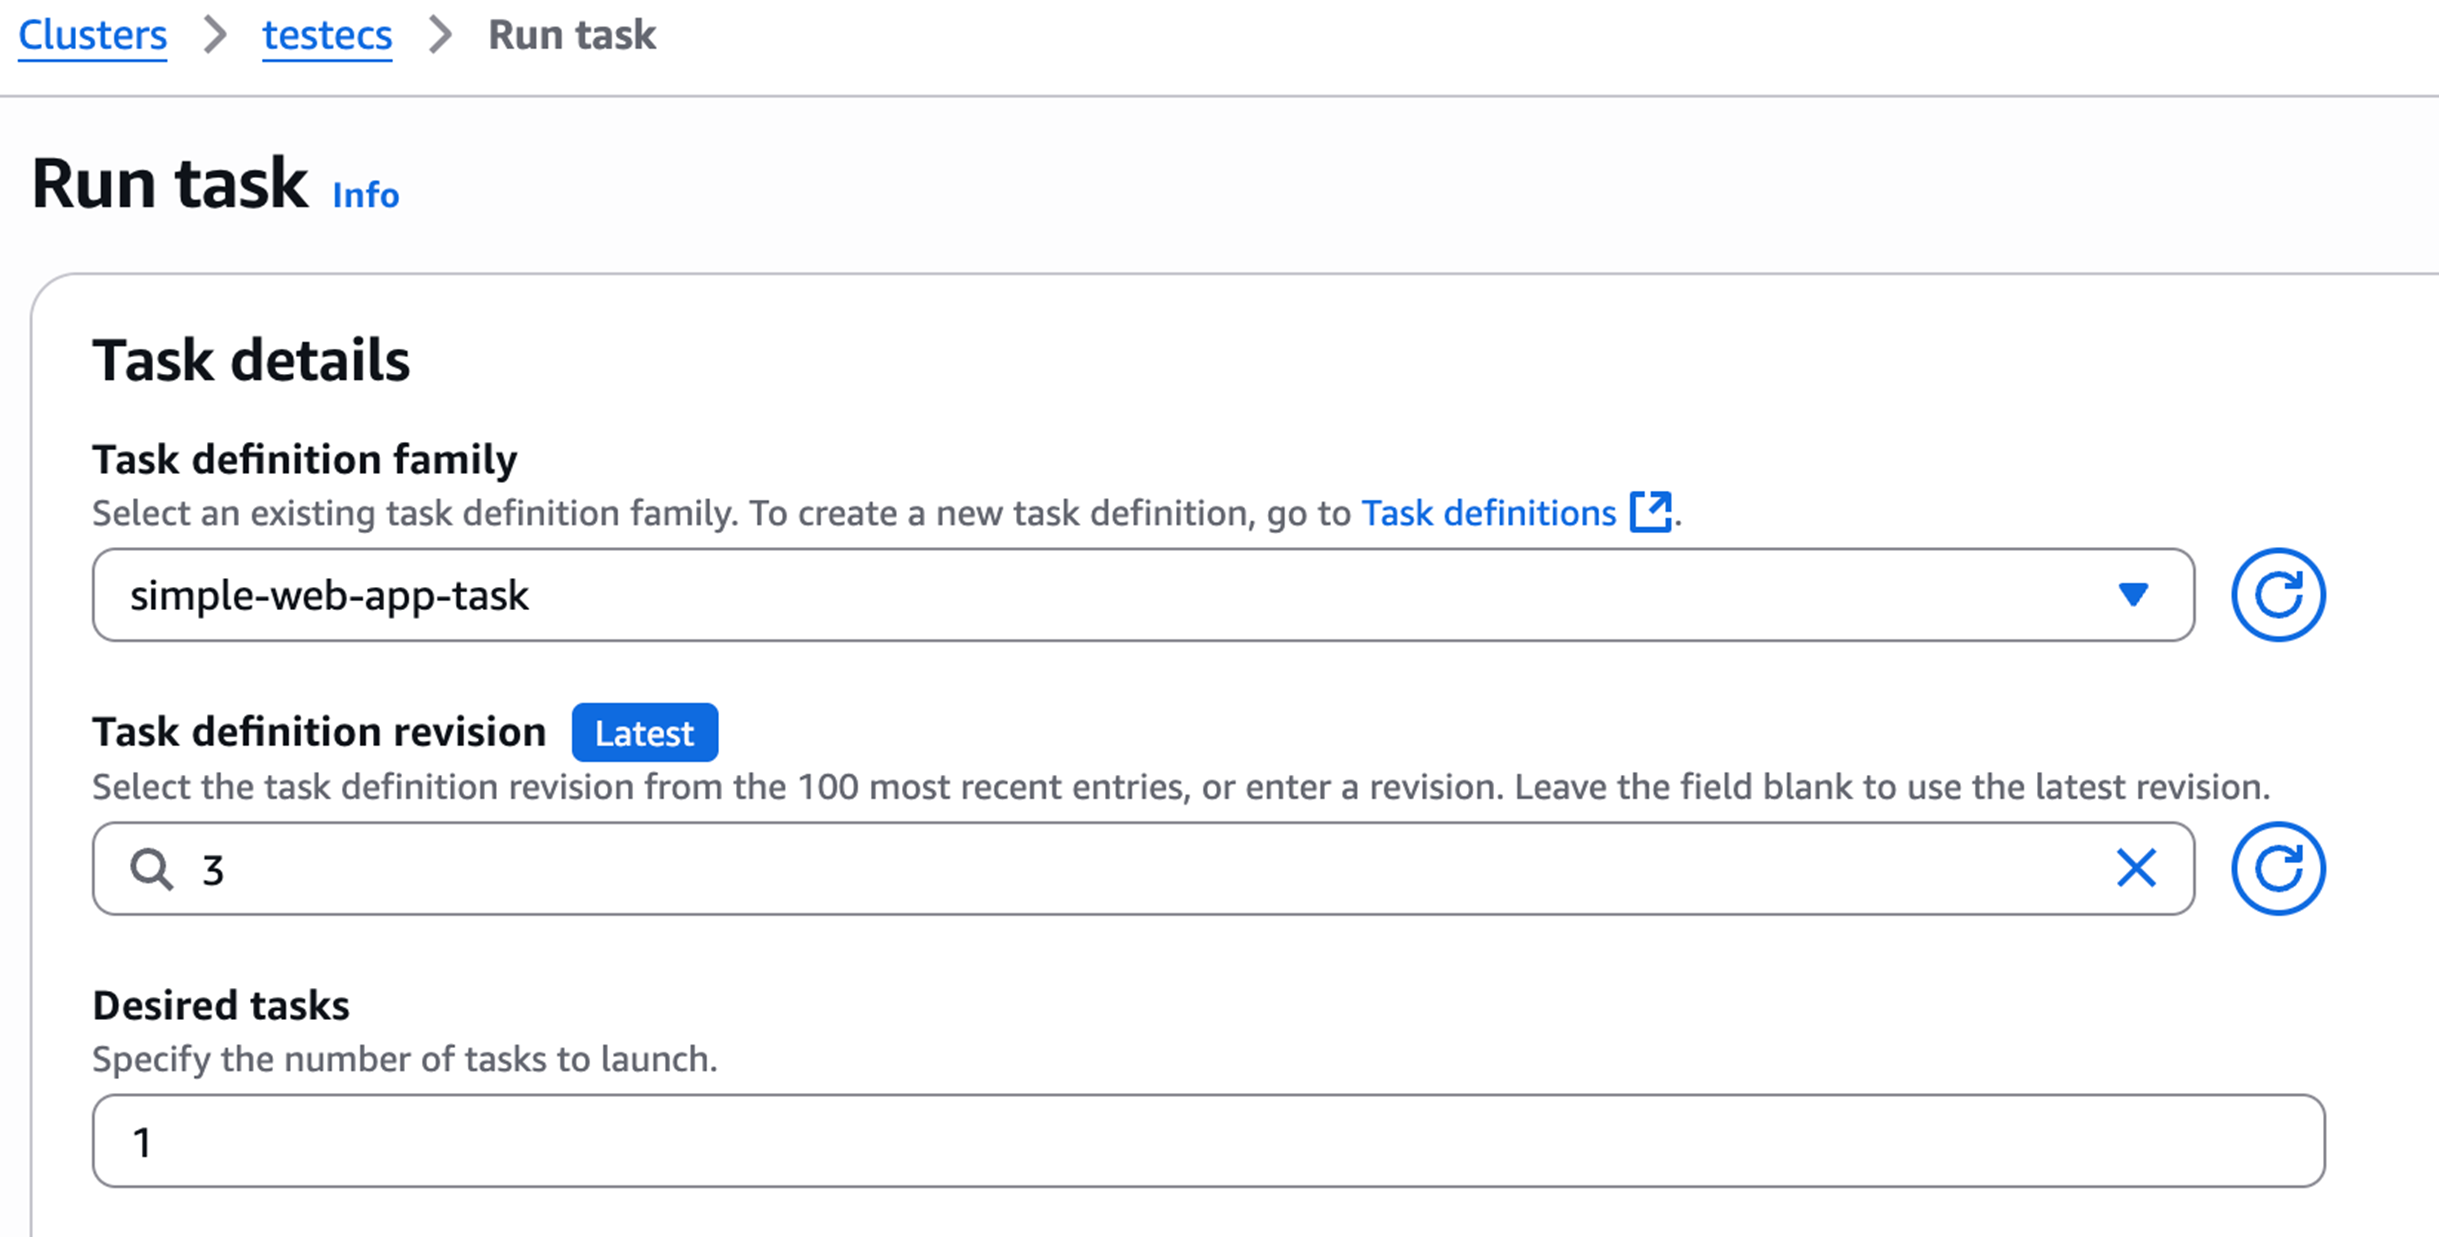The width and height of the screenshot is (2439, 1237).
Task: Clear the revision field with the X
Action: pos(2135,868)
